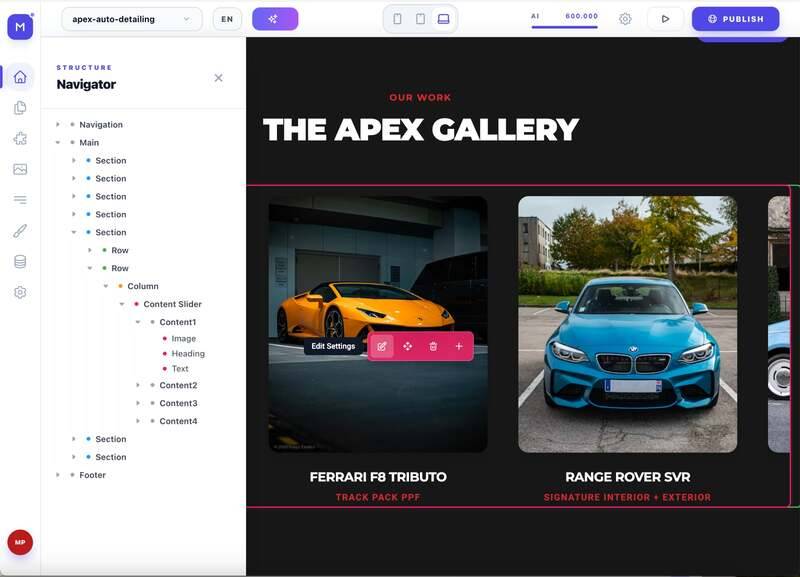The image size is (800, 577).
Task: Open the media image icon in the sidebar
Action: [x=20, y=169]
